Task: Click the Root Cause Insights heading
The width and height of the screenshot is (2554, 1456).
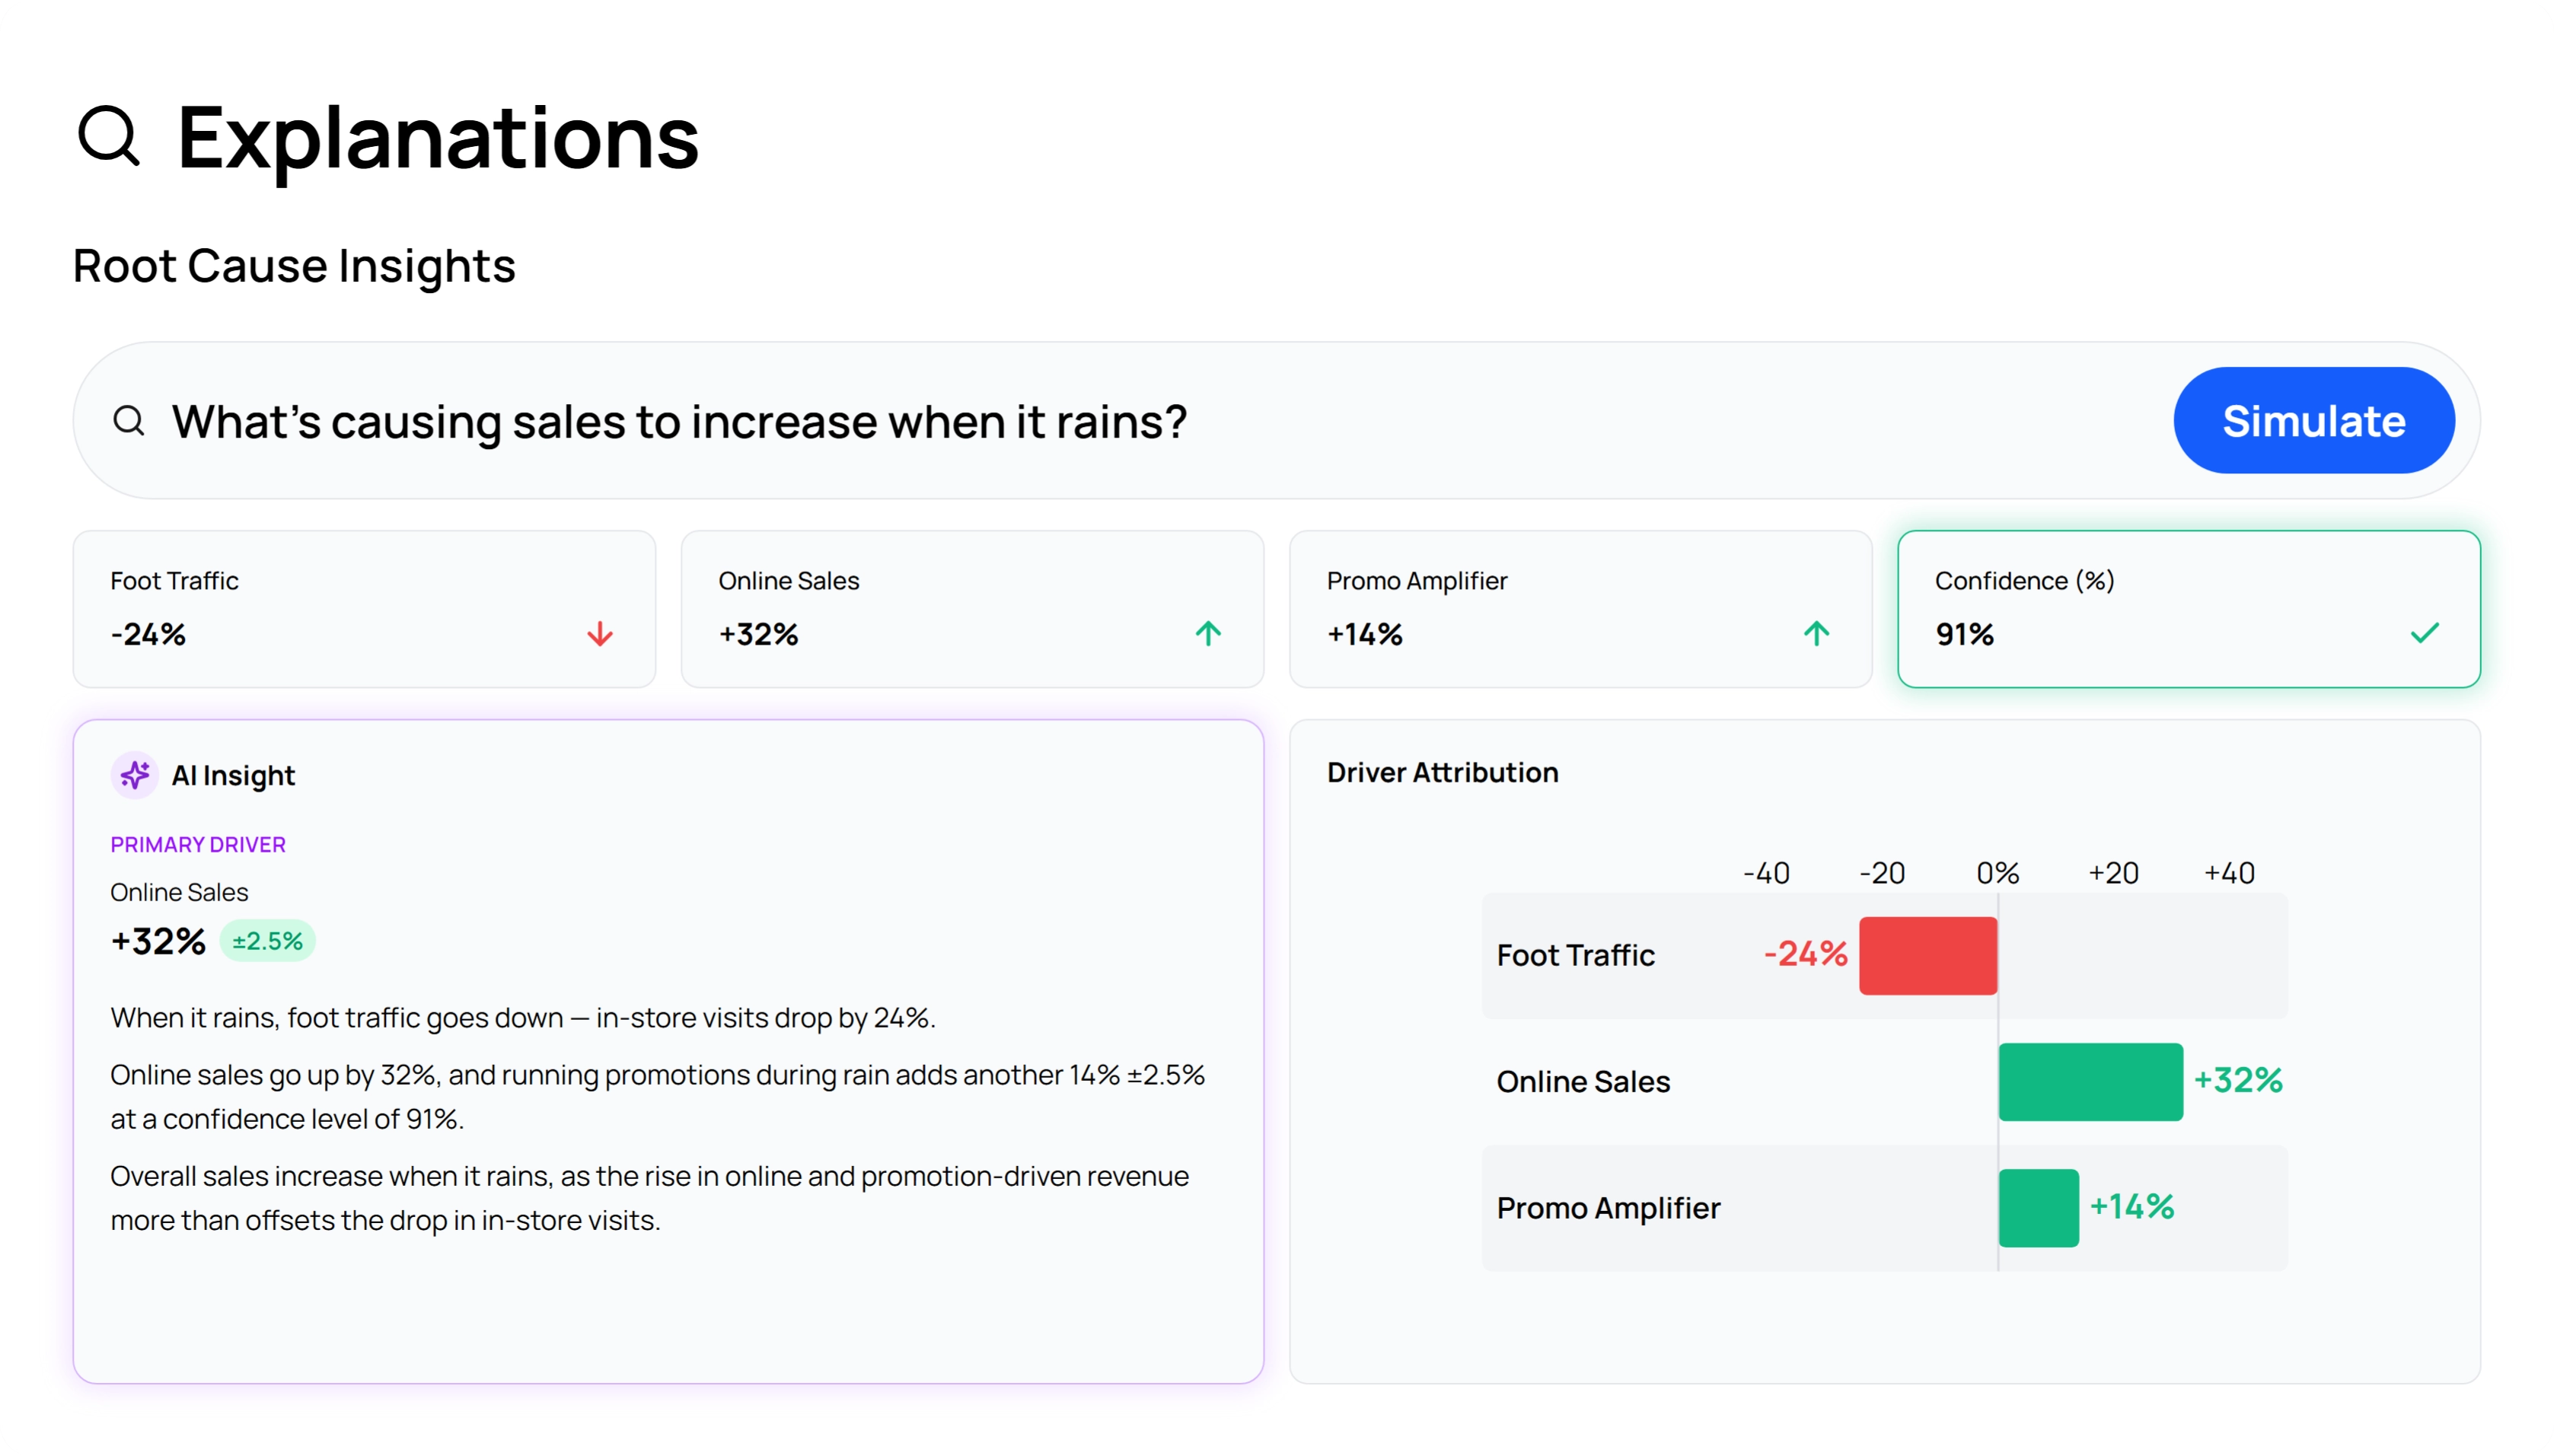Action: pos(294,266)
